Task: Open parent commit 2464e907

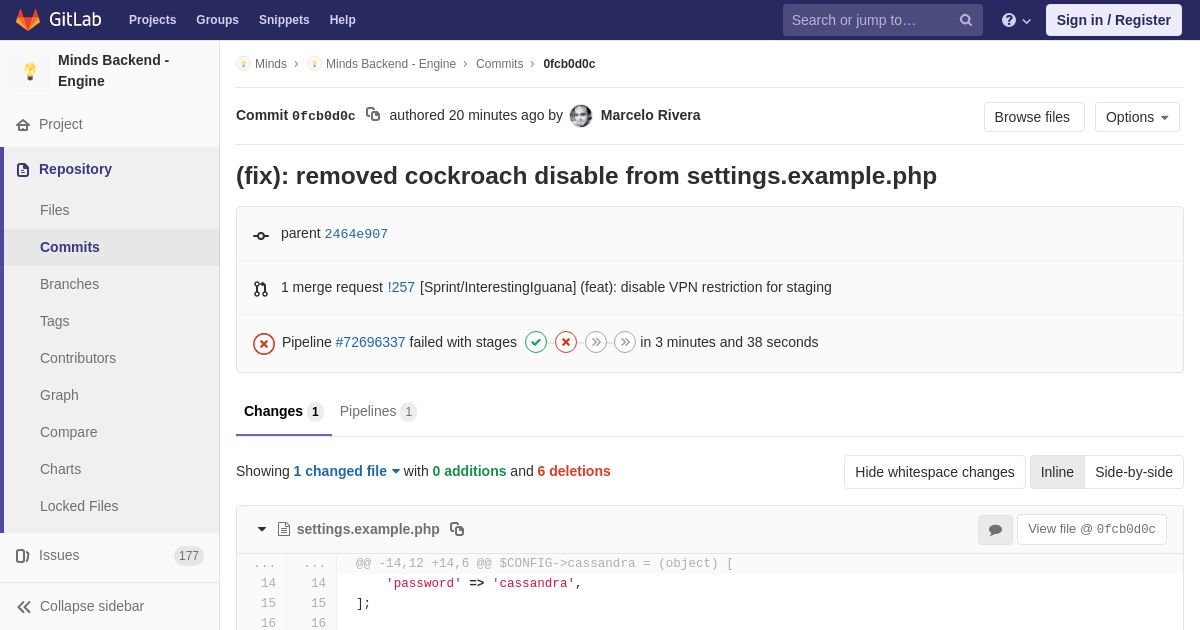Action: click(356, 234)
